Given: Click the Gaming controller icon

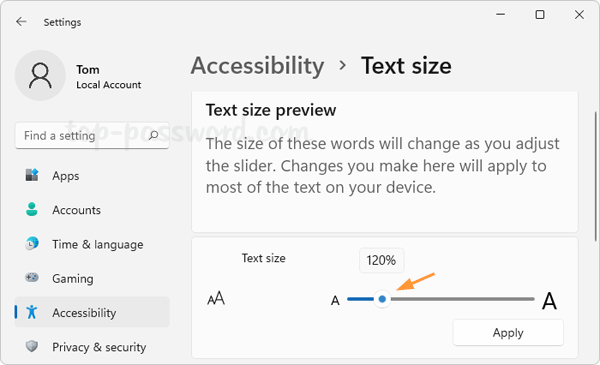Looking at the screenshot, I should (x=32, y=277).
